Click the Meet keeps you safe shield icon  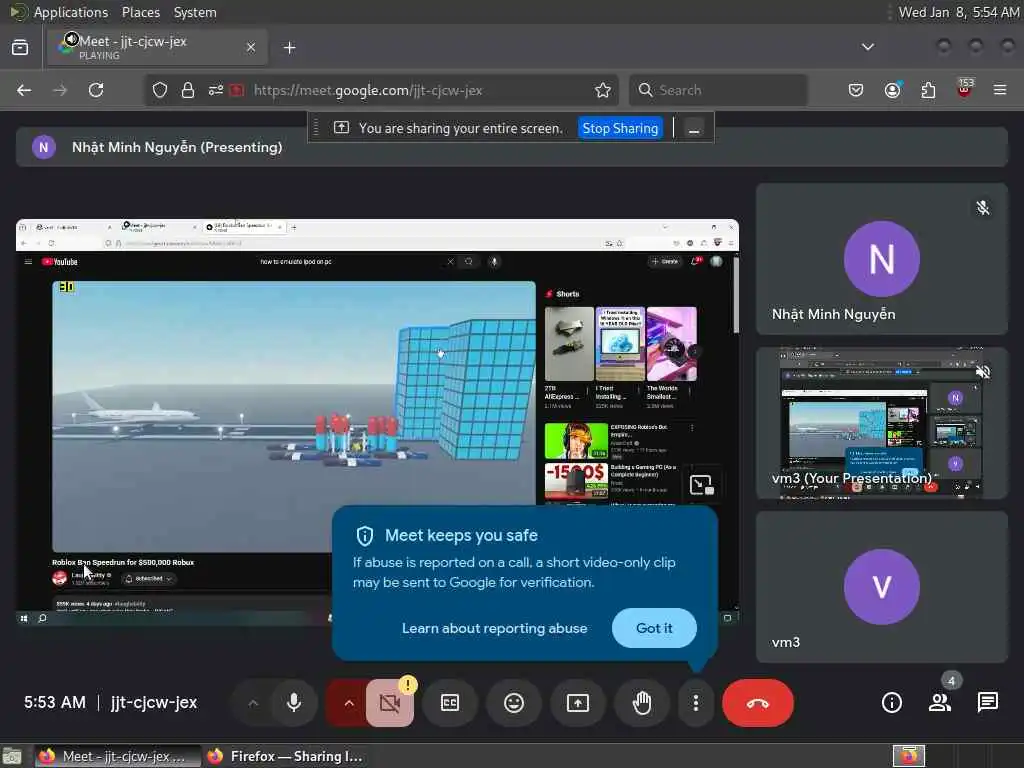pos(364,536)
